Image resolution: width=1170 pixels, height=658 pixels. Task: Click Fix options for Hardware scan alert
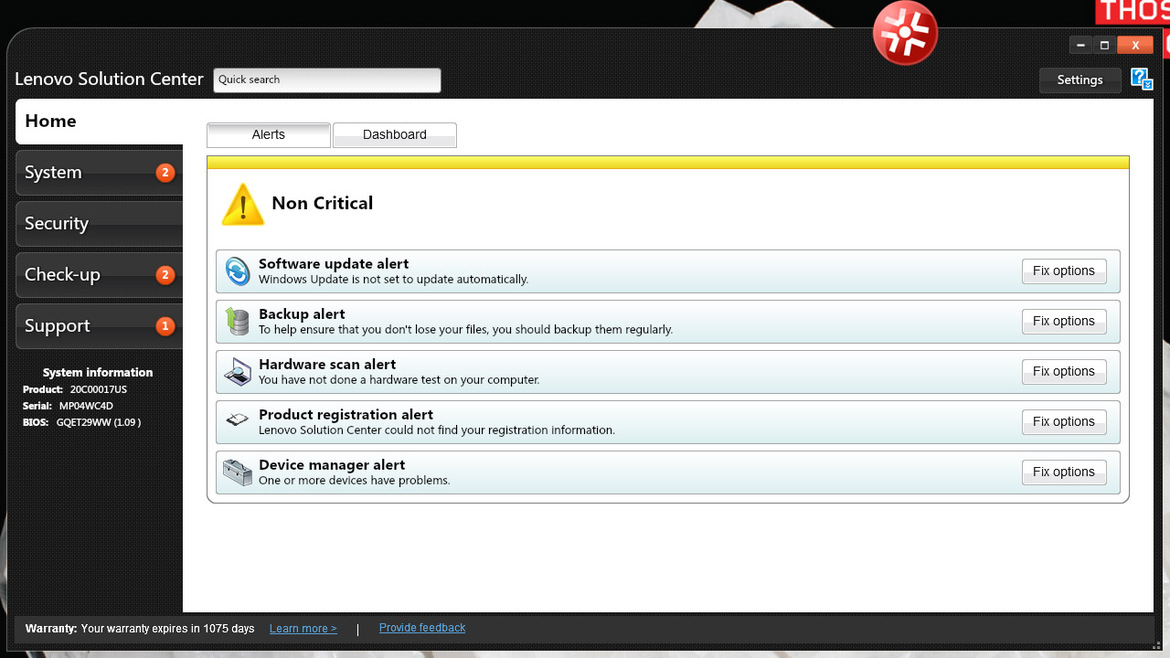1064,372
